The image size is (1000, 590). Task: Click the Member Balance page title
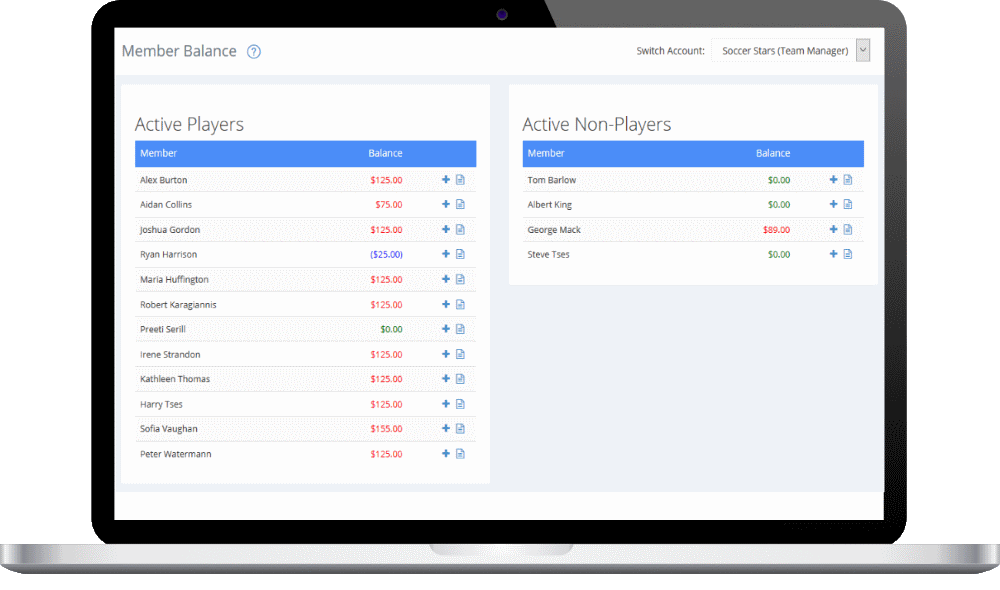179,51
